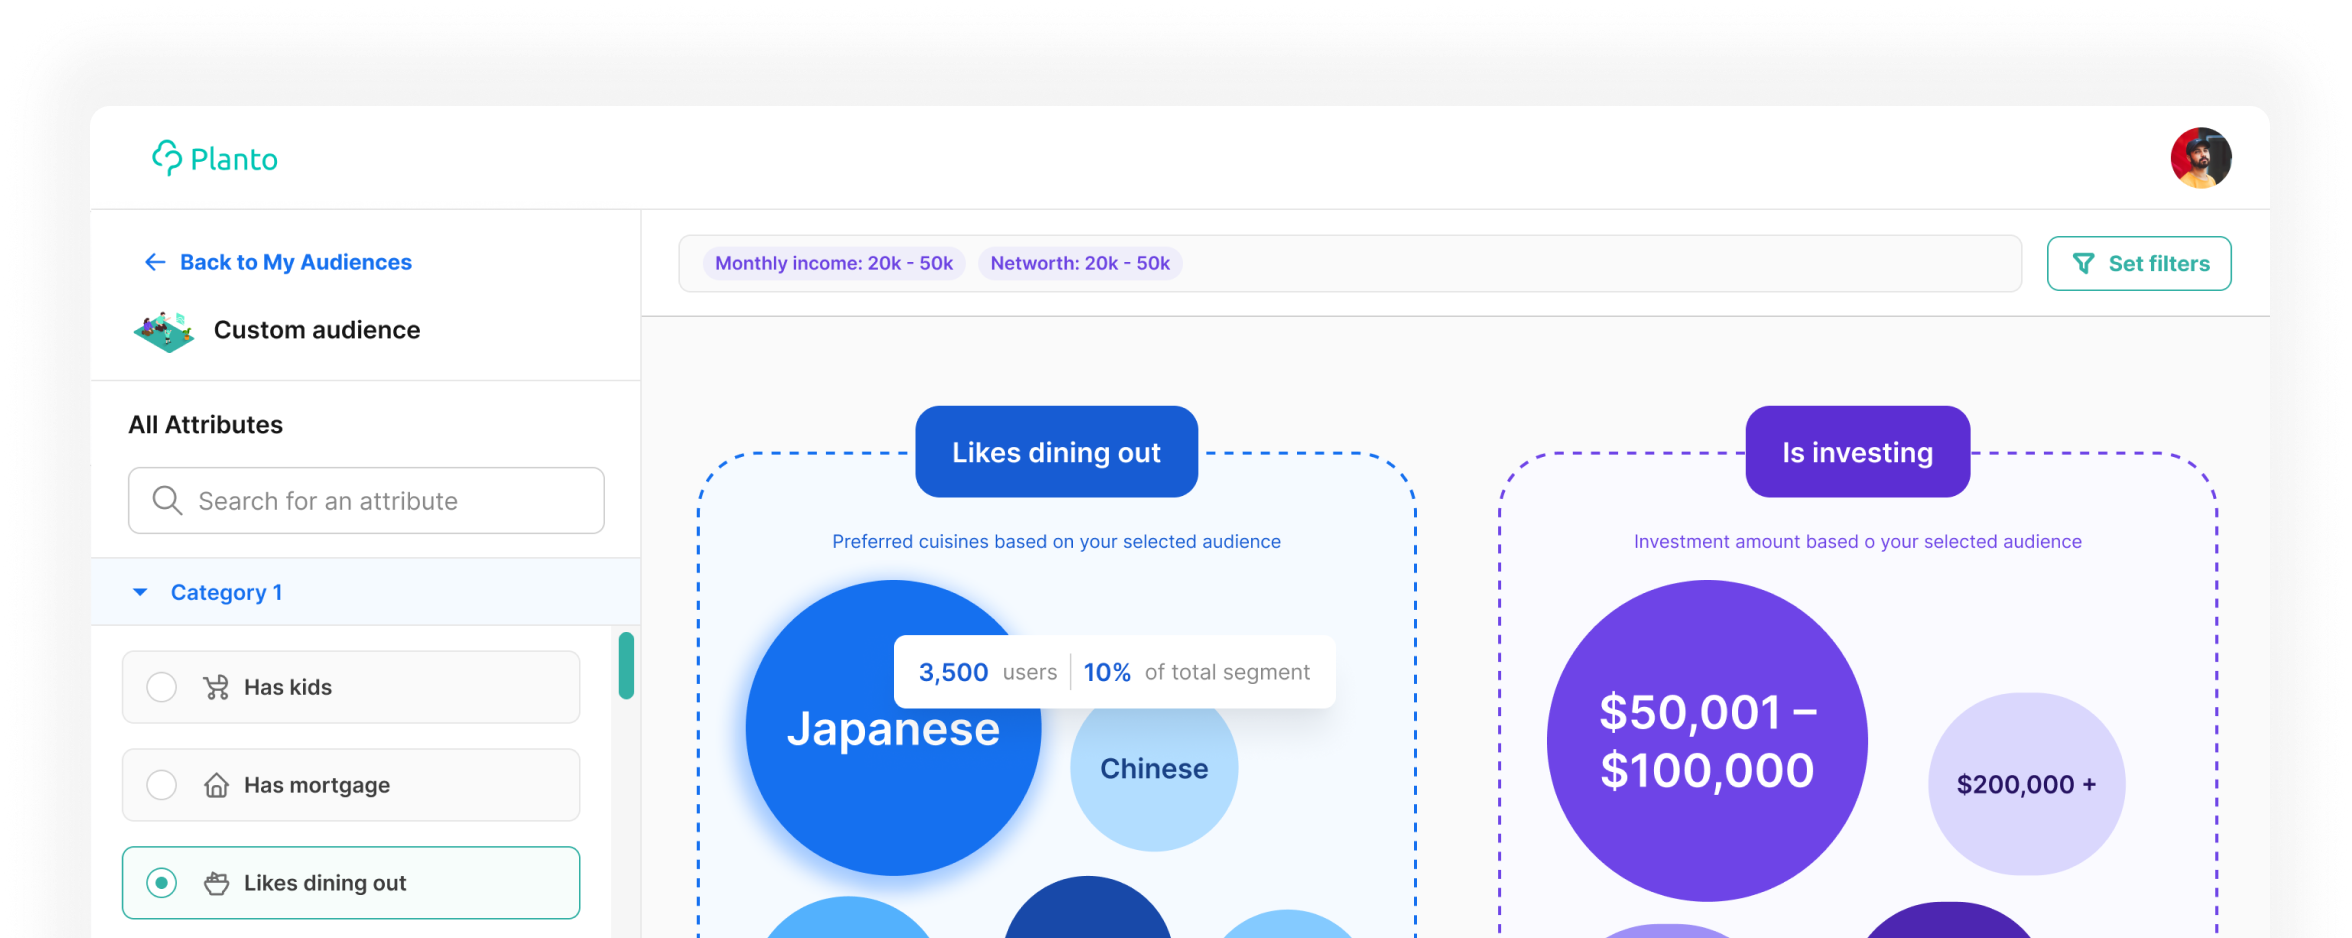
Task: Select the Has kids radio button
Action: coord(161,688)
